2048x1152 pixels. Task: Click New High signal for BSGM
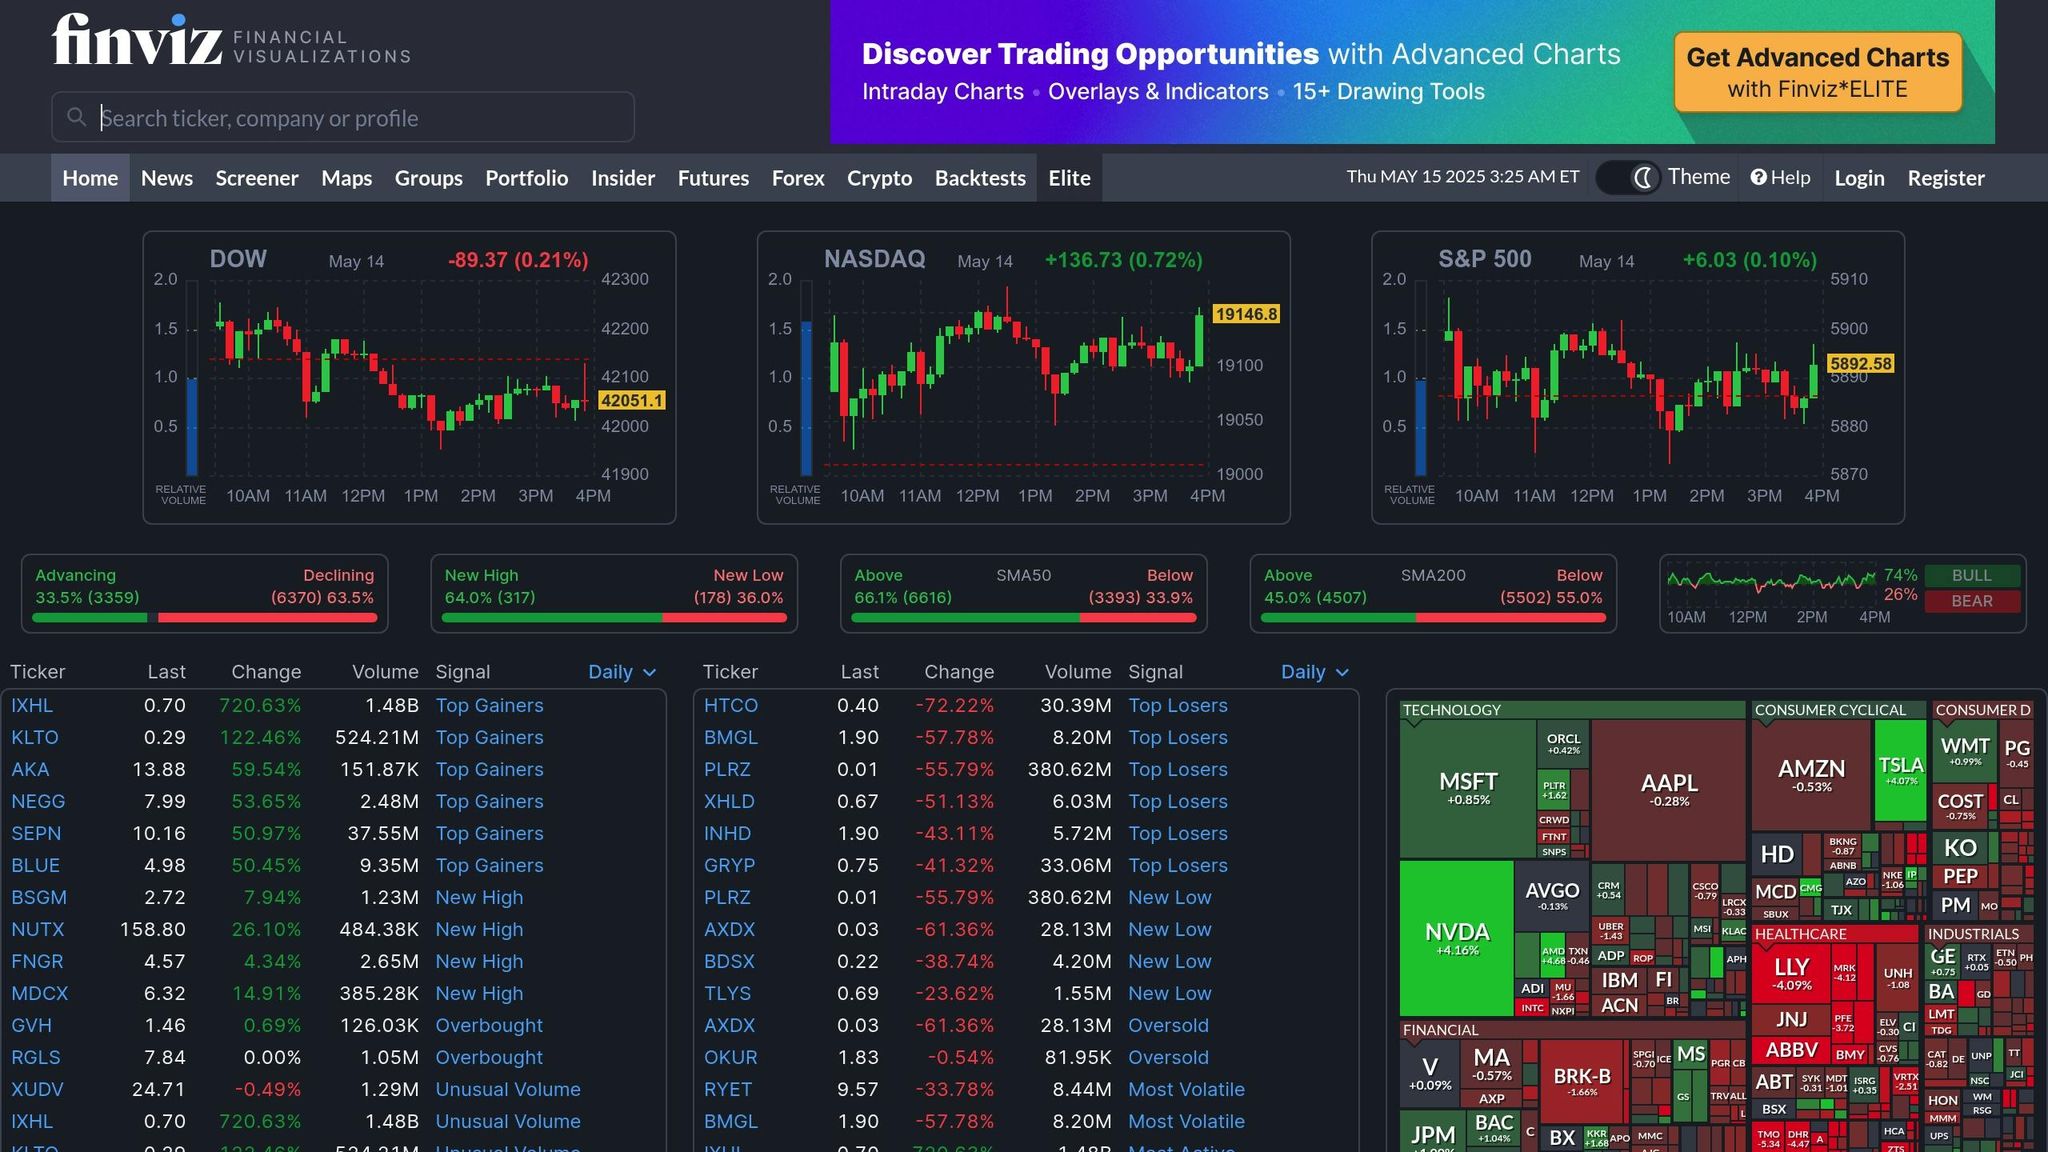479,897
